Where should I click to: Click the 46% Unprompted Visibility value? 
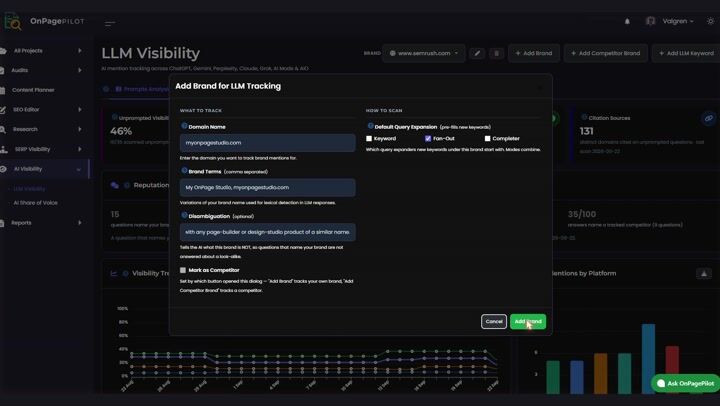pyautogui.click(x=121, y=131)
